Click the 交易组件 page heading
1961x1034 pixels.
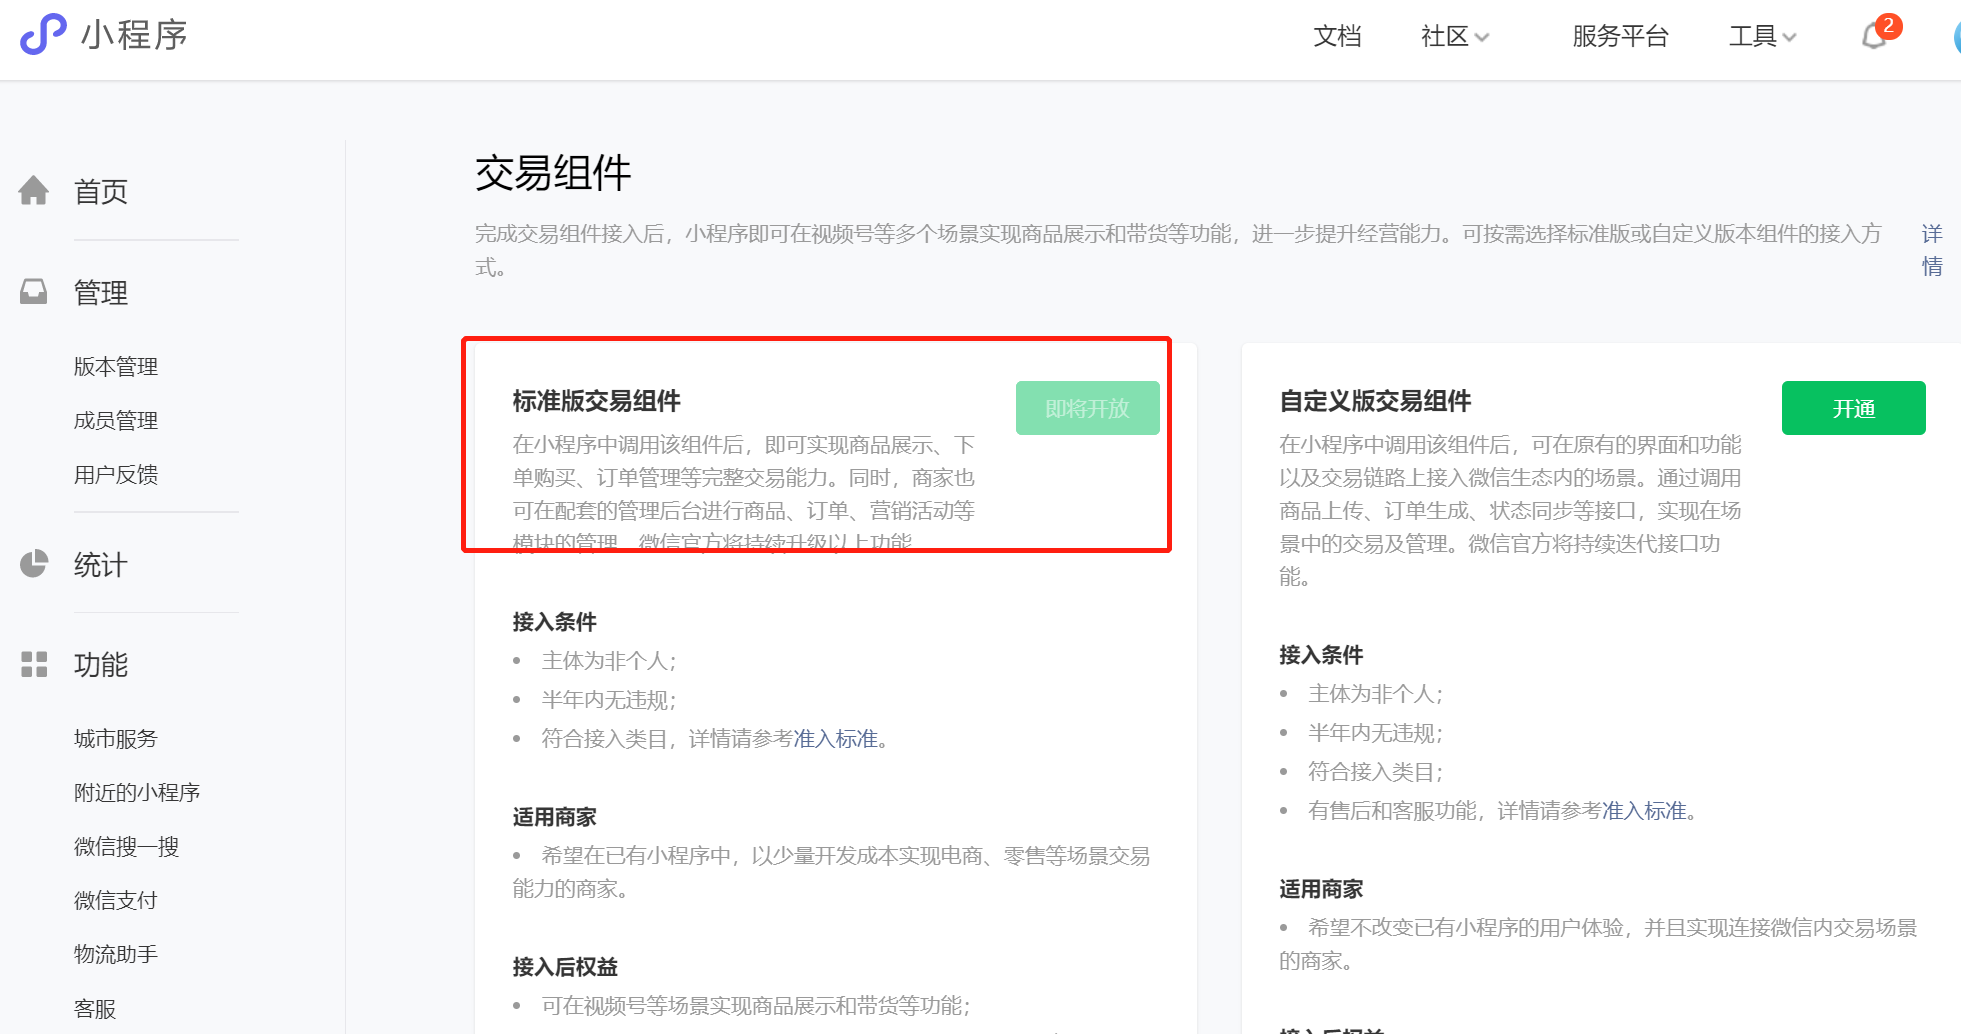pyautogui.click(x=553, y=173)
